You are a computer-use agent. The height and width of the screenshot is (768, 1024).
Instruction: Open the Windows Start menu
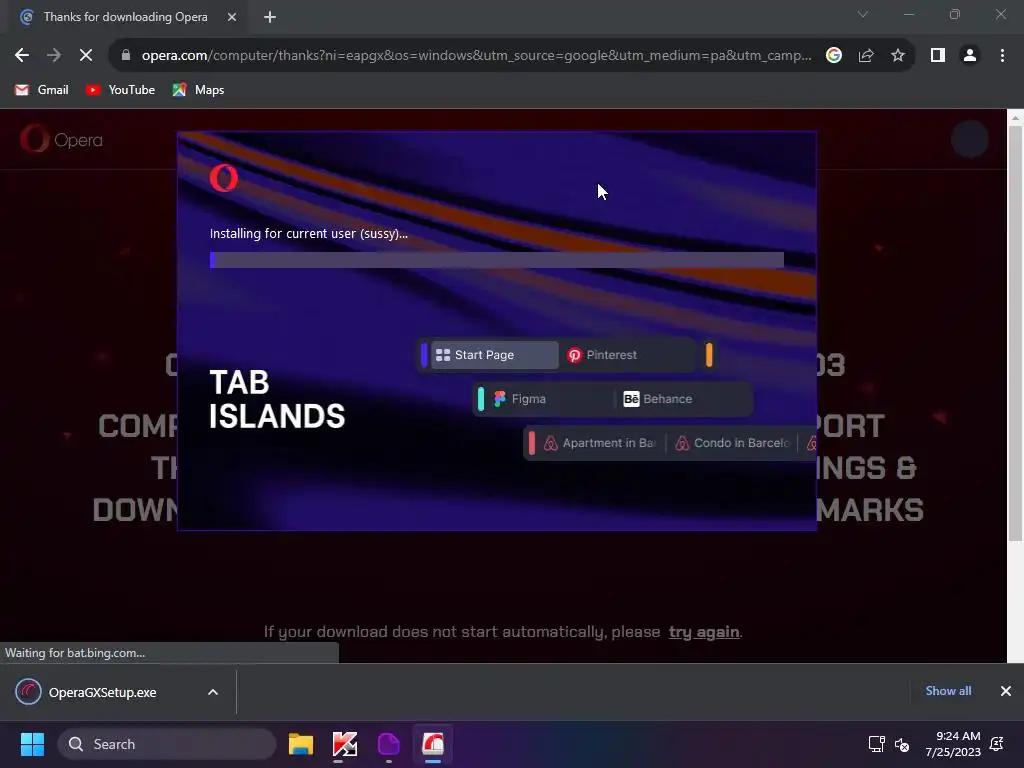coord(32,744)
